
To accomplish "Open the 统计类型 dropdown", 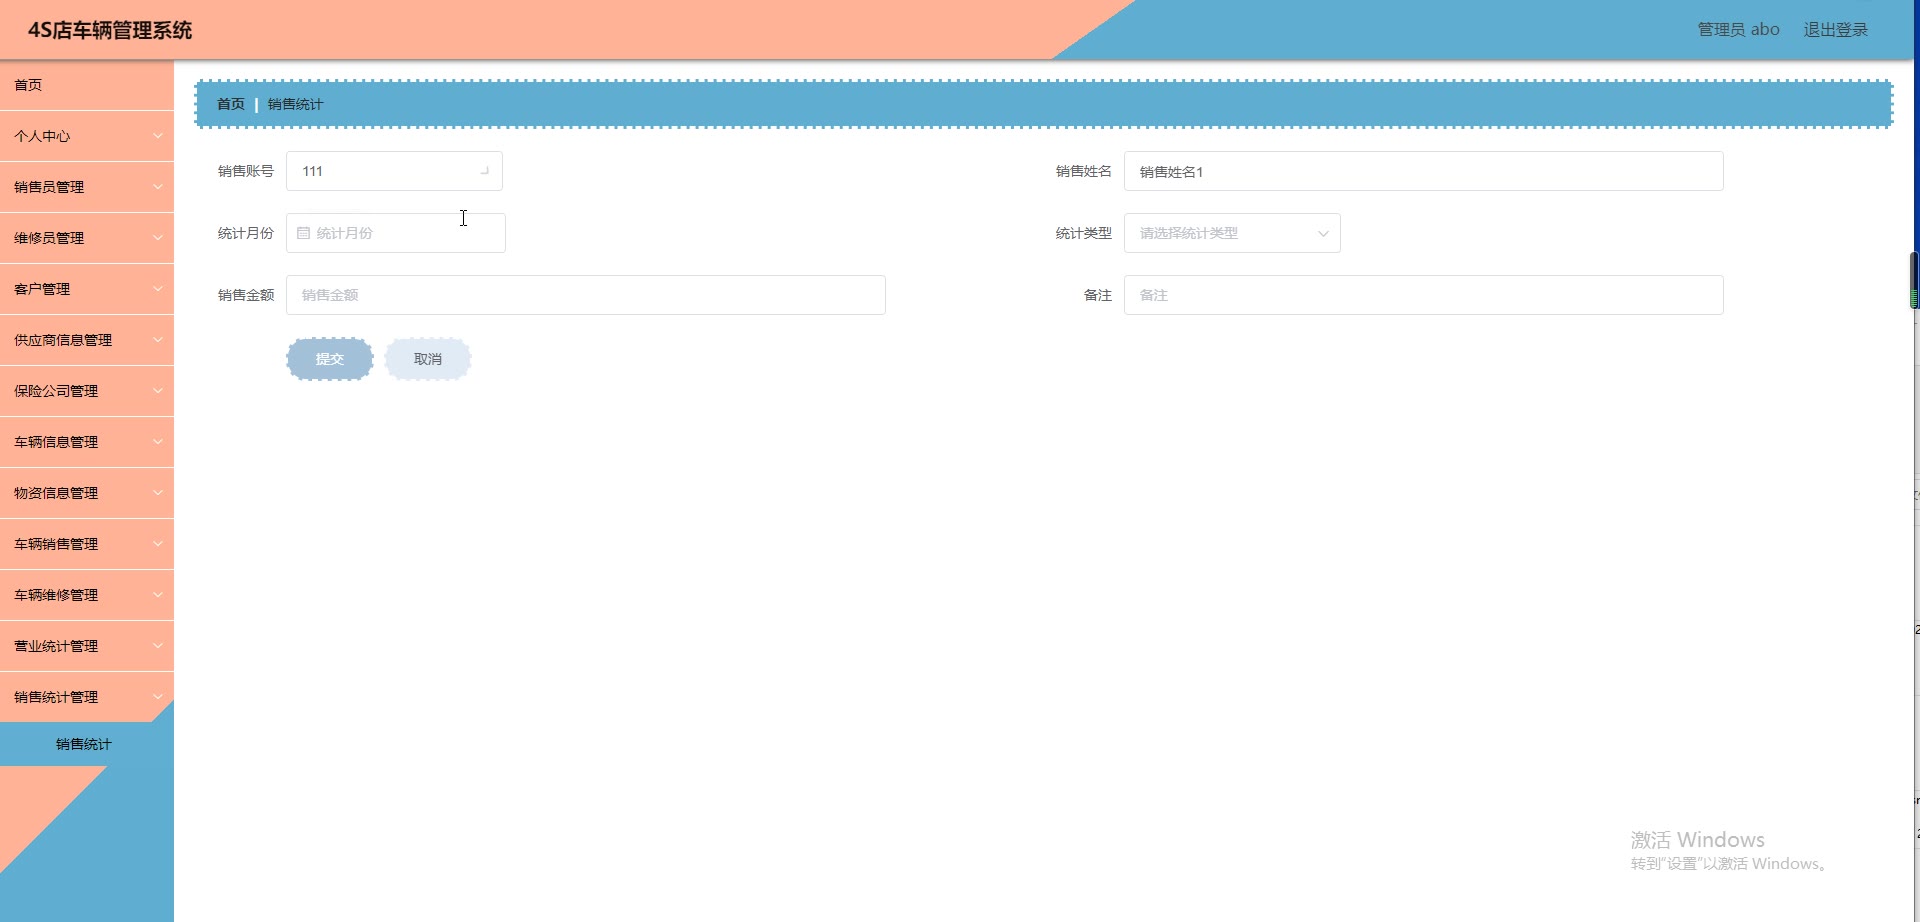I will point(1232,233).
